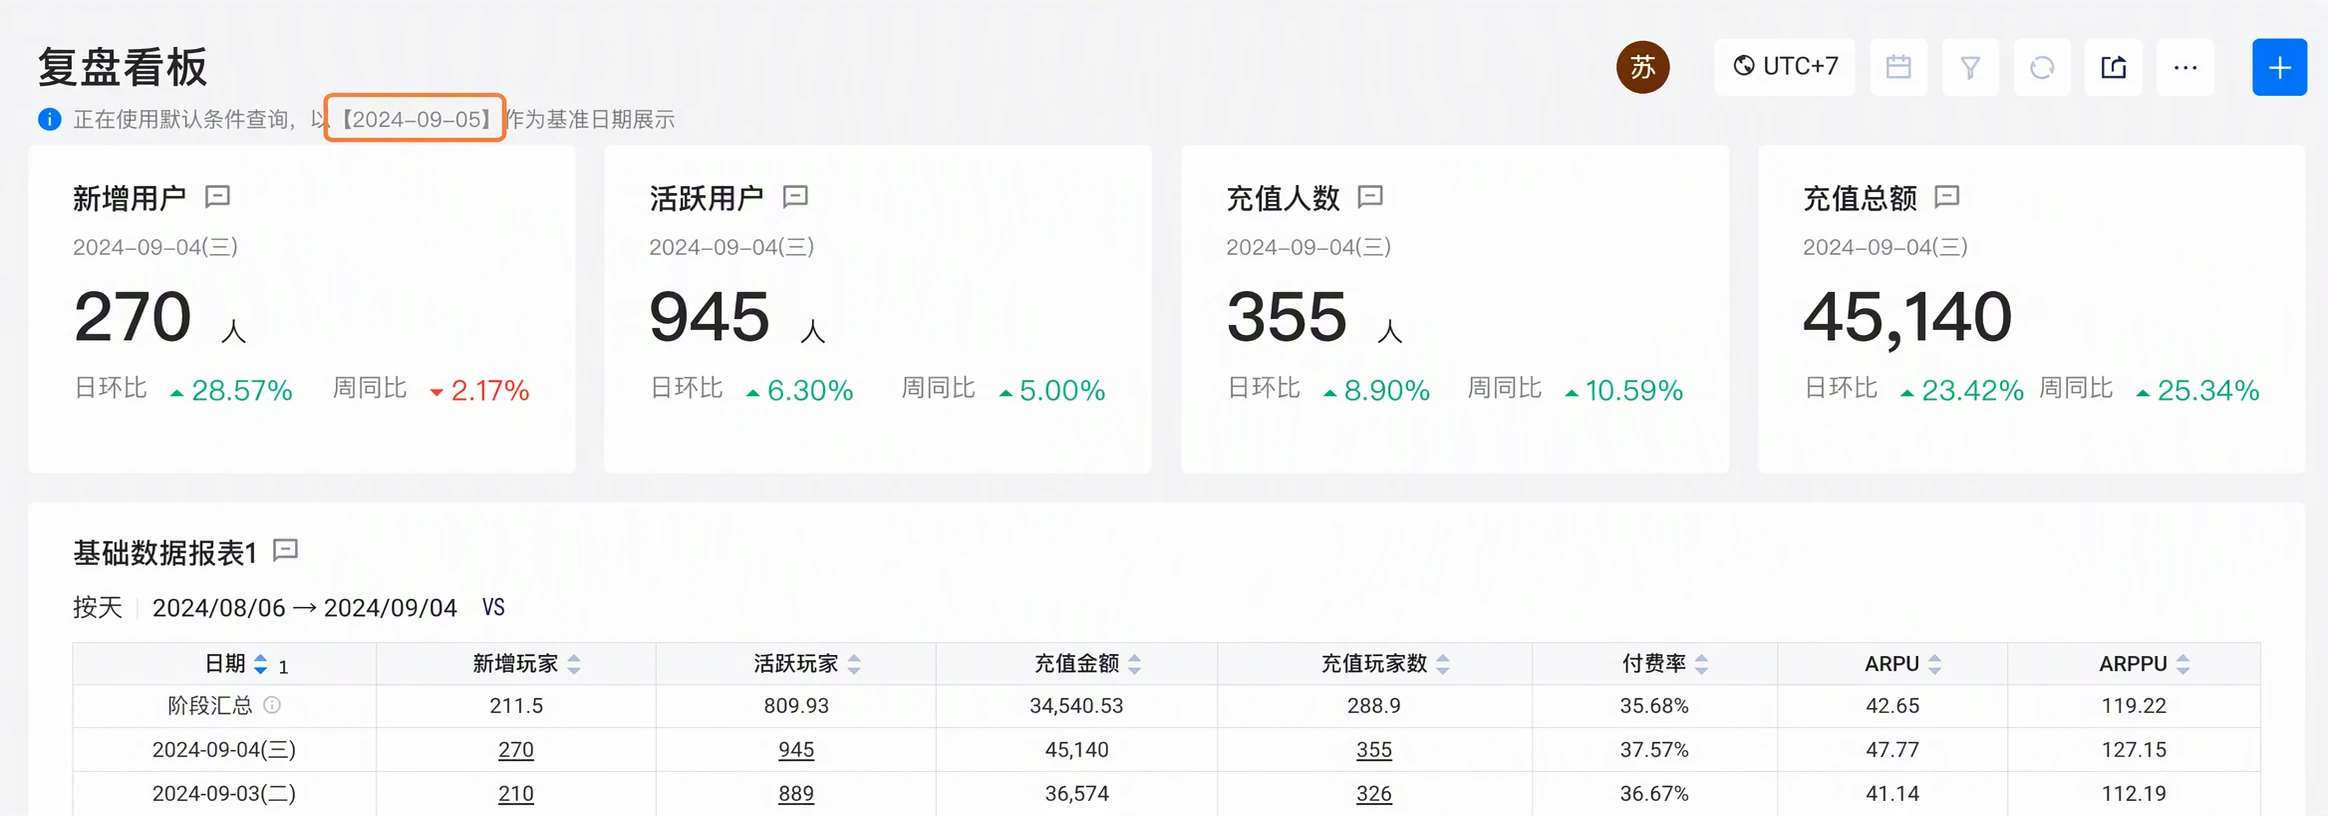Open the 355 充值玩家数 link for 2024-09-04
Image resolution: width=2328 pixels, height=816 pixels.
[1374, 750]
